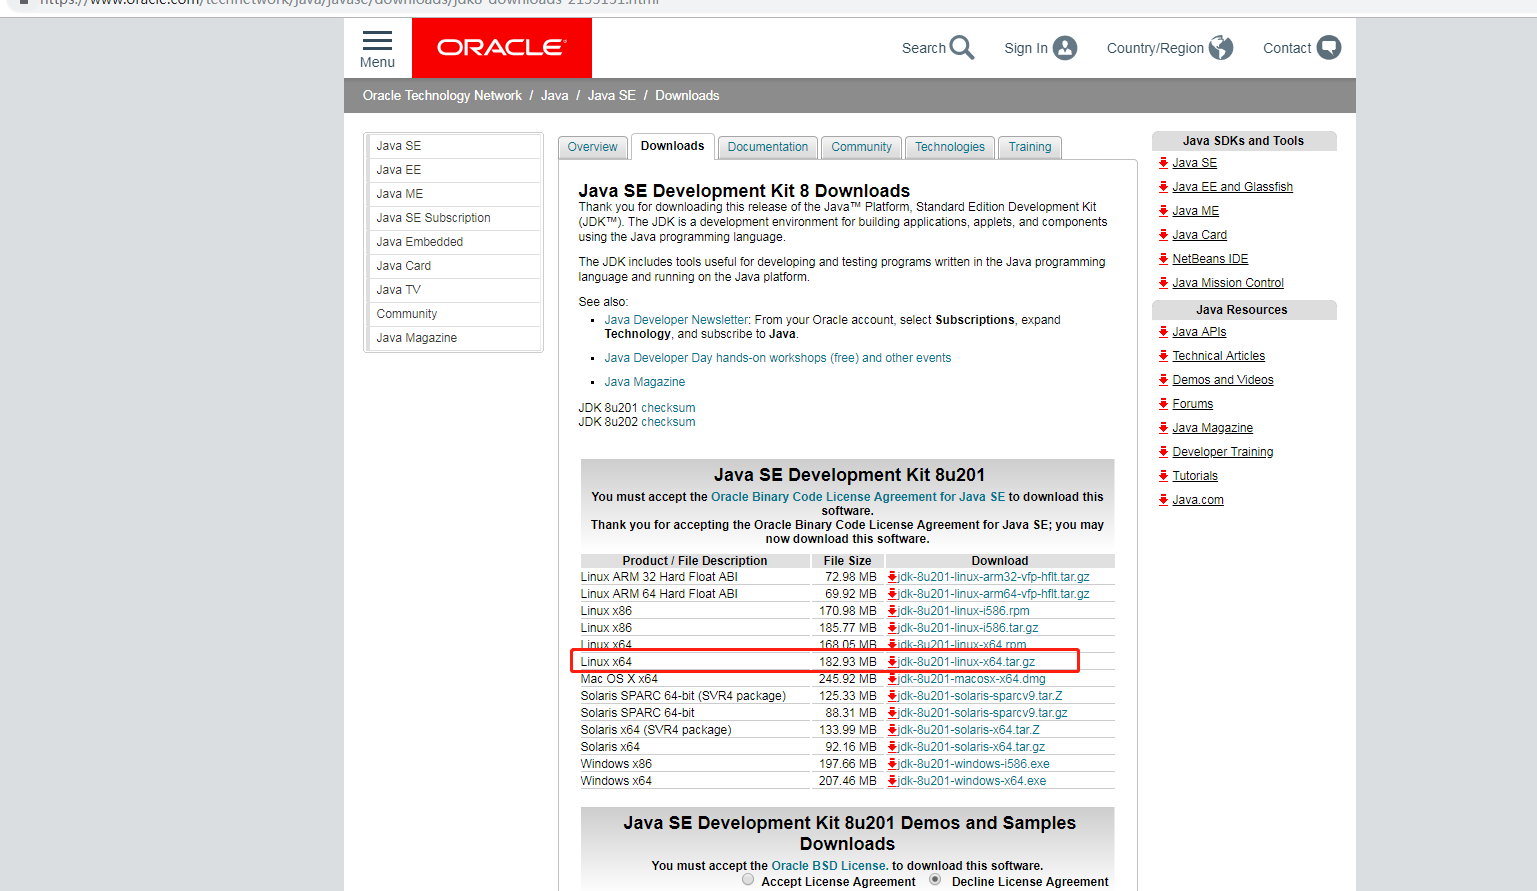The image size is (1537, 891).
Task: Click download icon for jdk-8u201-windows-i586.exe
Action: 892,764
